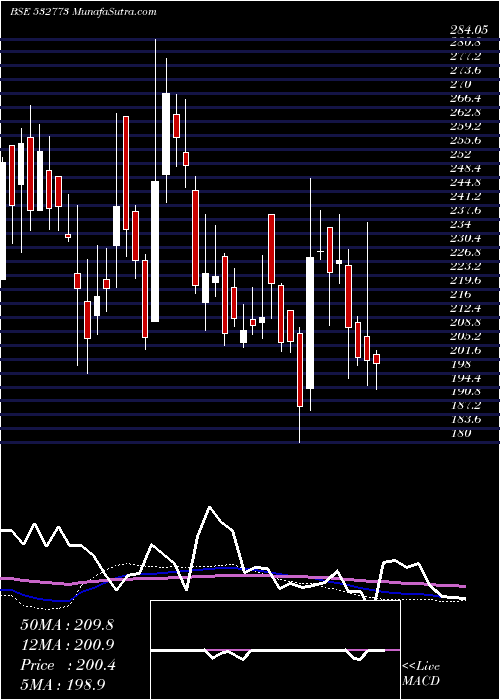This screenshot has width=500, height=700.
Task: Click the 212.4 price axis label
Action: click(x=466, y=308)
